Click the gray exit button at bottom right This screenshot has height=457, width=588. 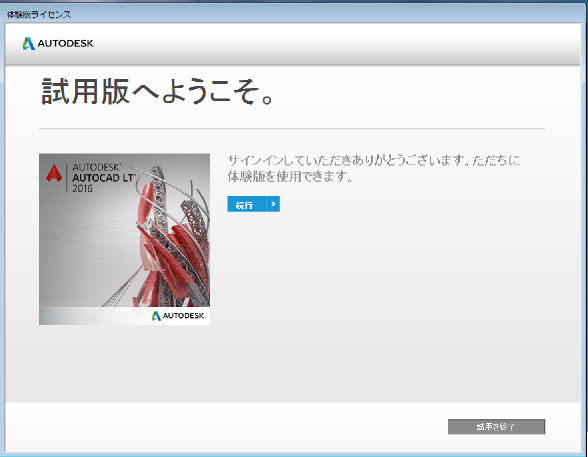[x=496, y=427]
